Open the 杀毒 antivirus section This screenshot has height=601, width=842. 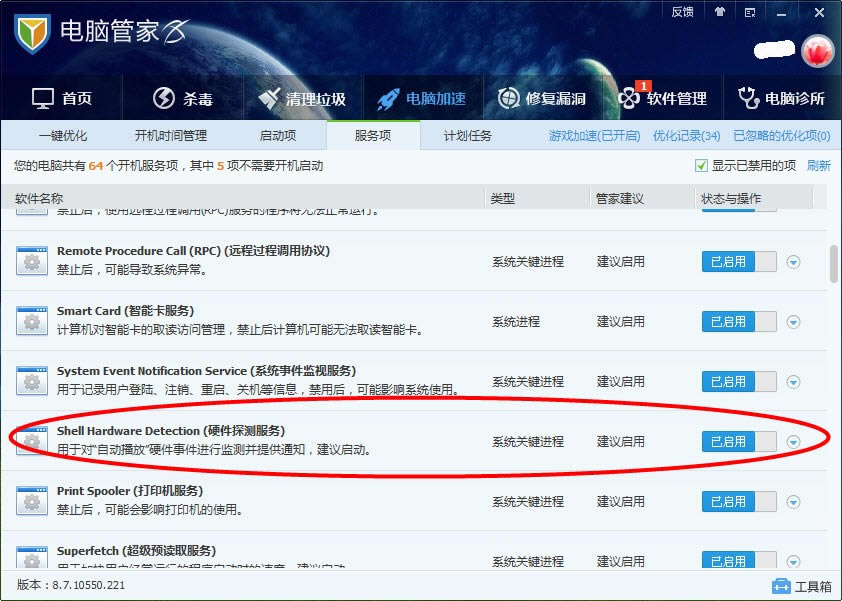point(183,98)
